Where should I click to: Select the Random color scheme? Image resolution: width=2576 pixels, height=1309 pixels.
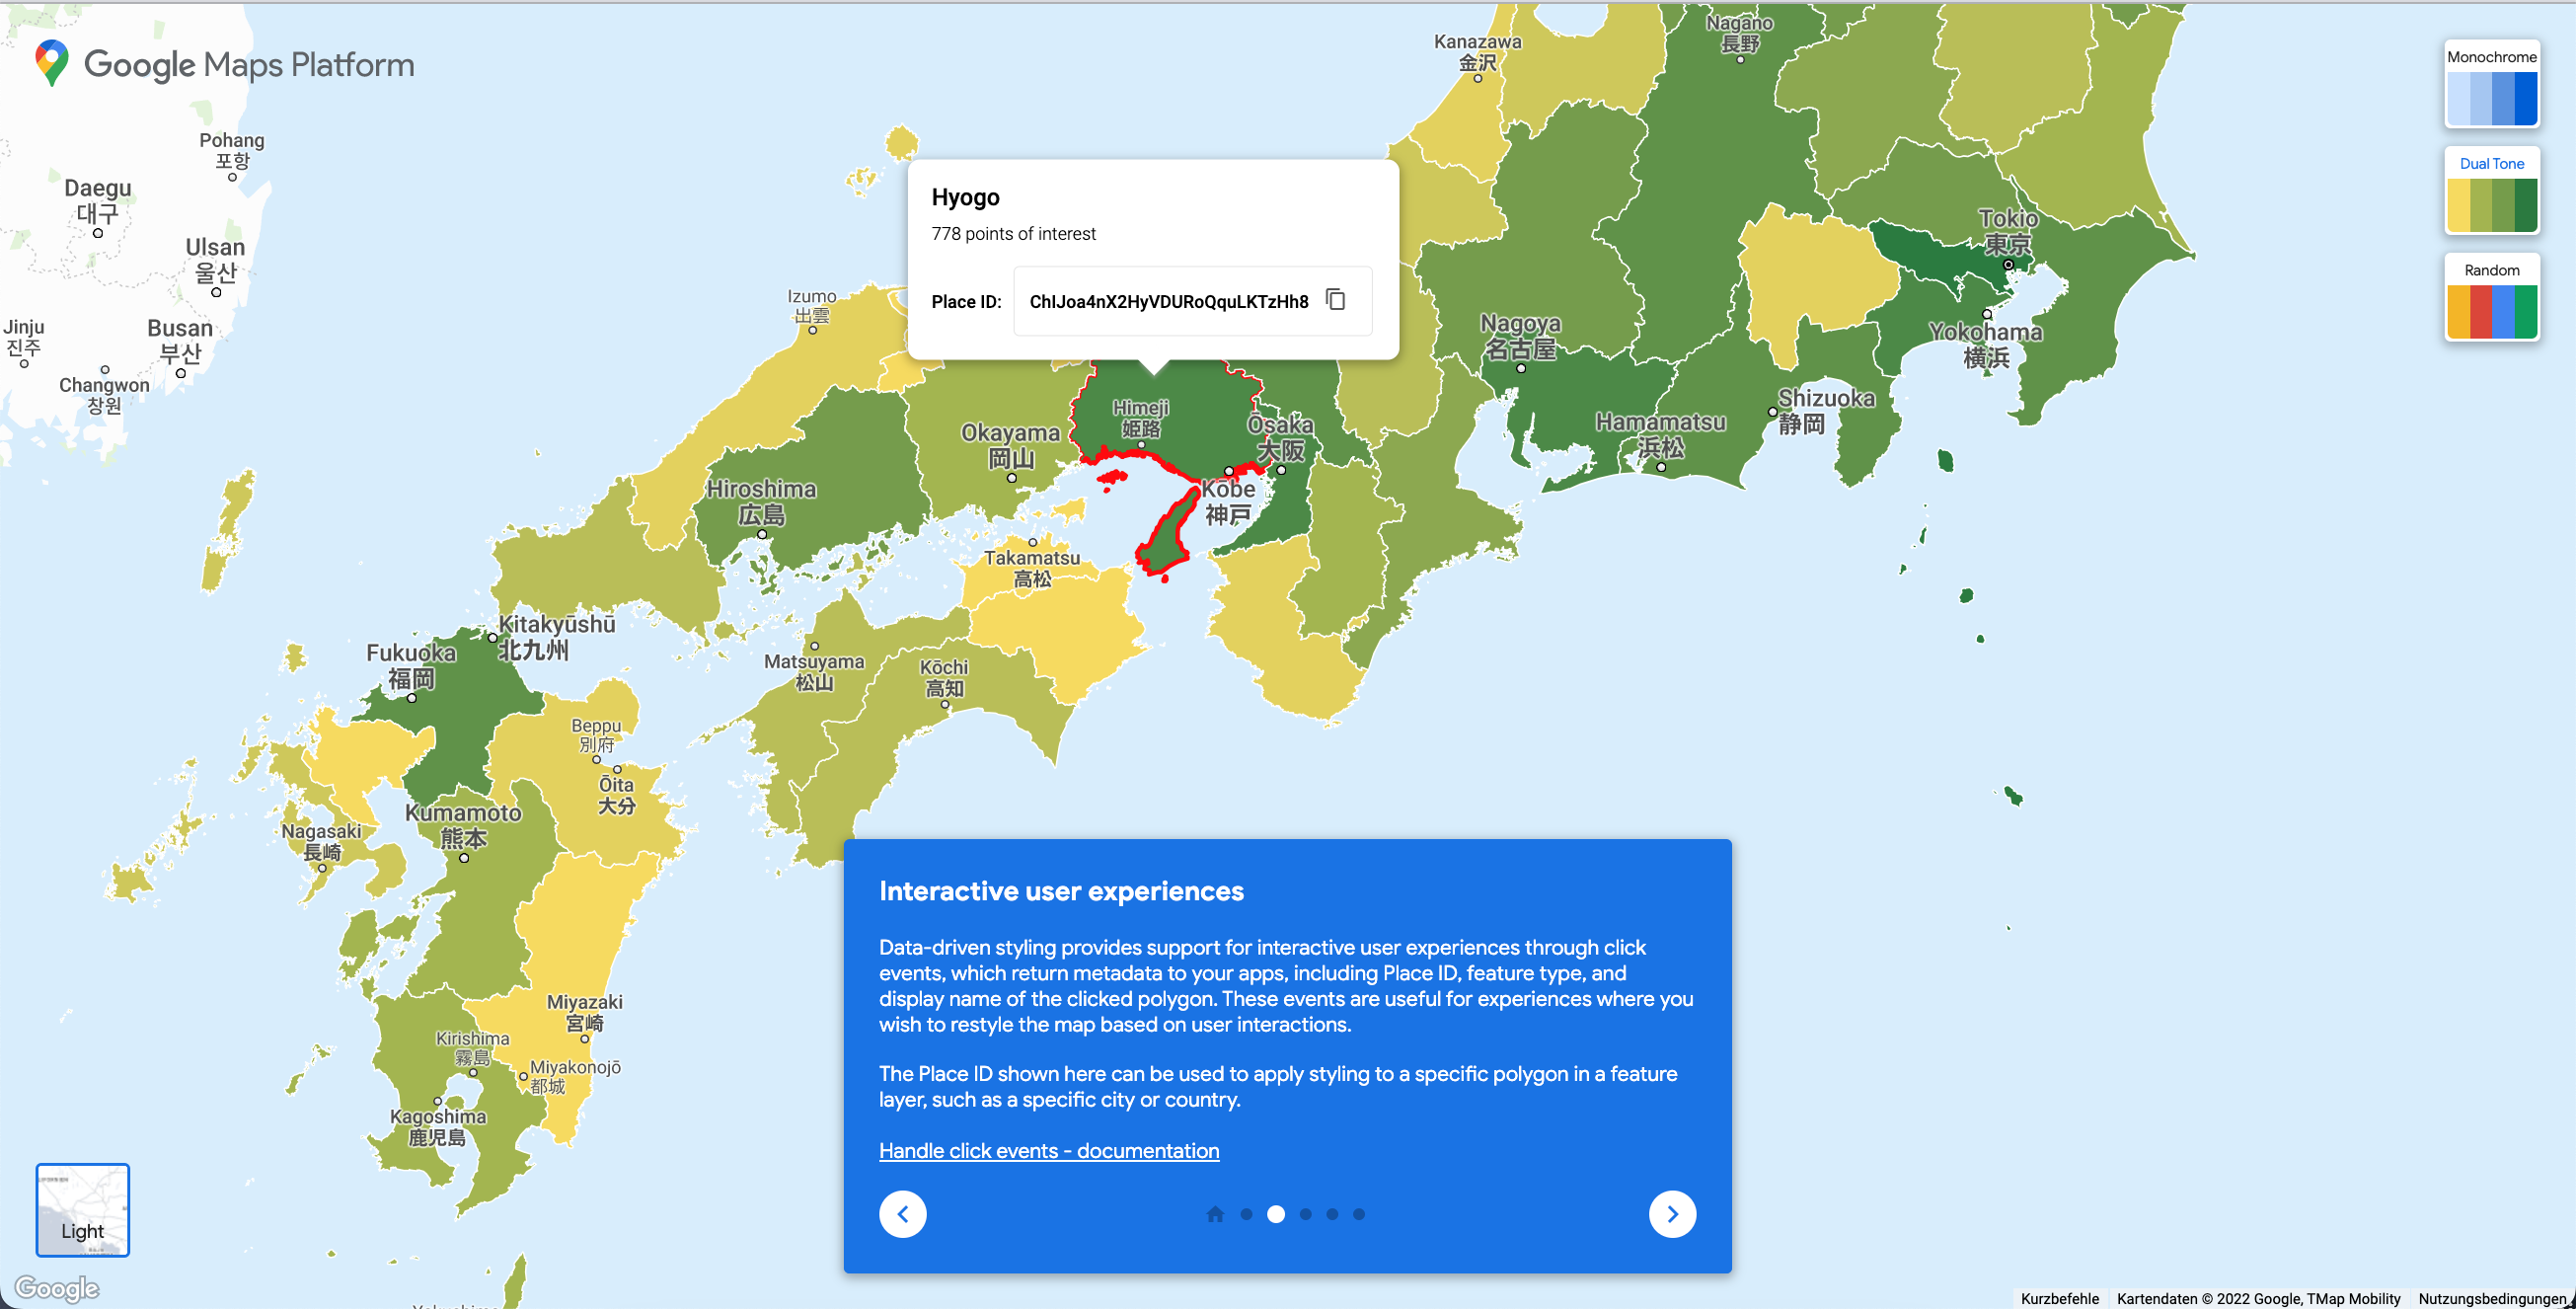(2491, 298)
